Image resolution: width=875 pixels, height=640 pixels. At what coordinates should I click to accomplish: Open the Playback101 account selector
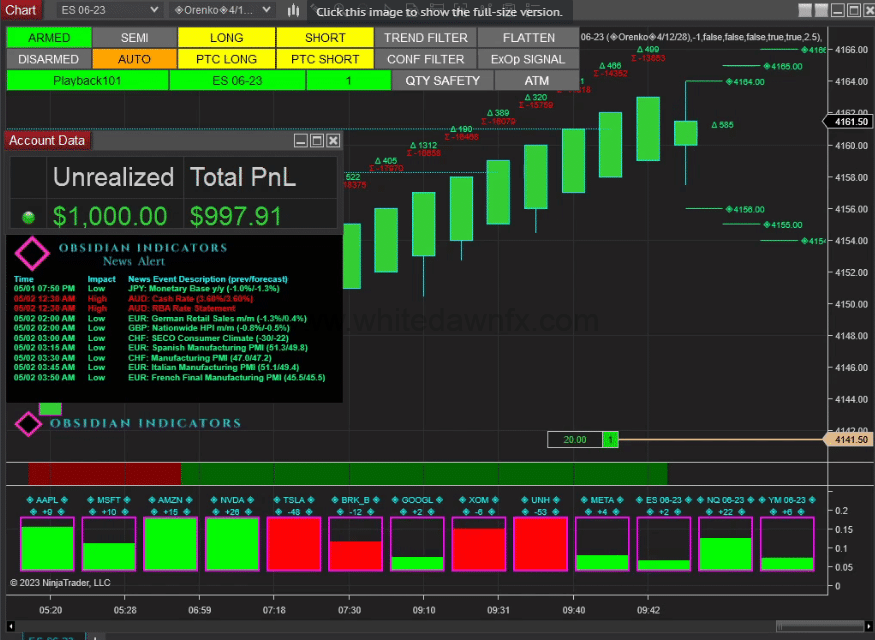coord(87,80)
